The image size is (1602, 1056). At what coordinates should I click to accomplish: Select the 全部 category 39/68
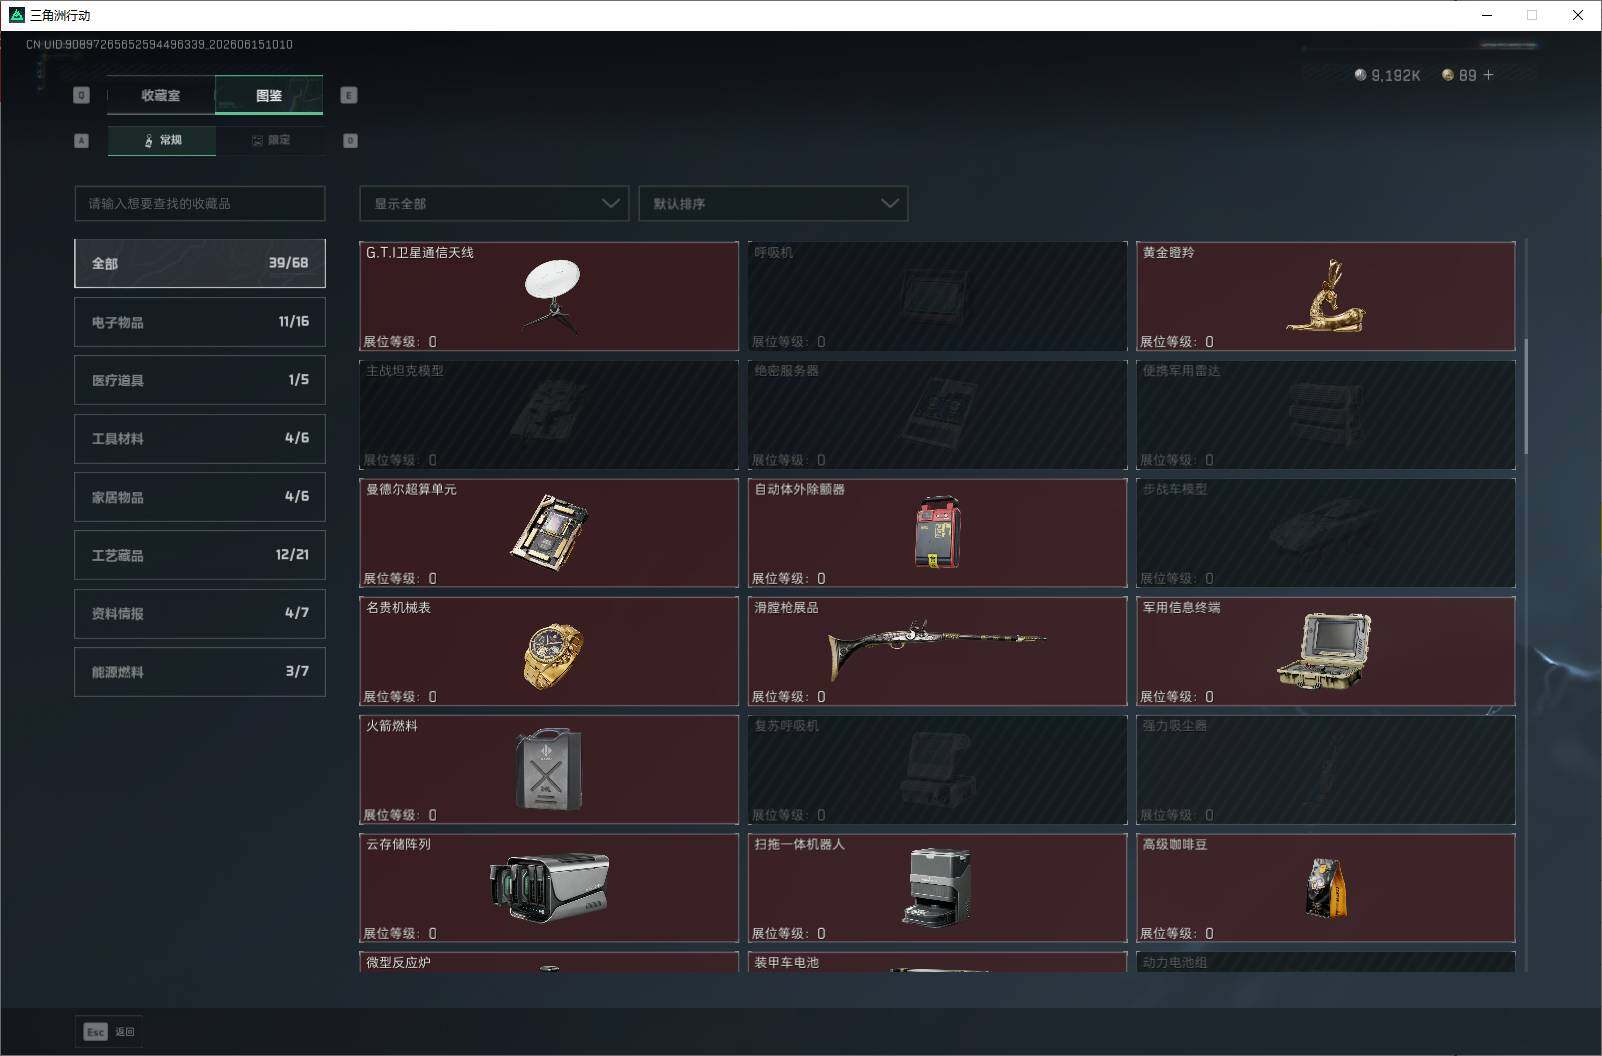[x=200, y=263]
